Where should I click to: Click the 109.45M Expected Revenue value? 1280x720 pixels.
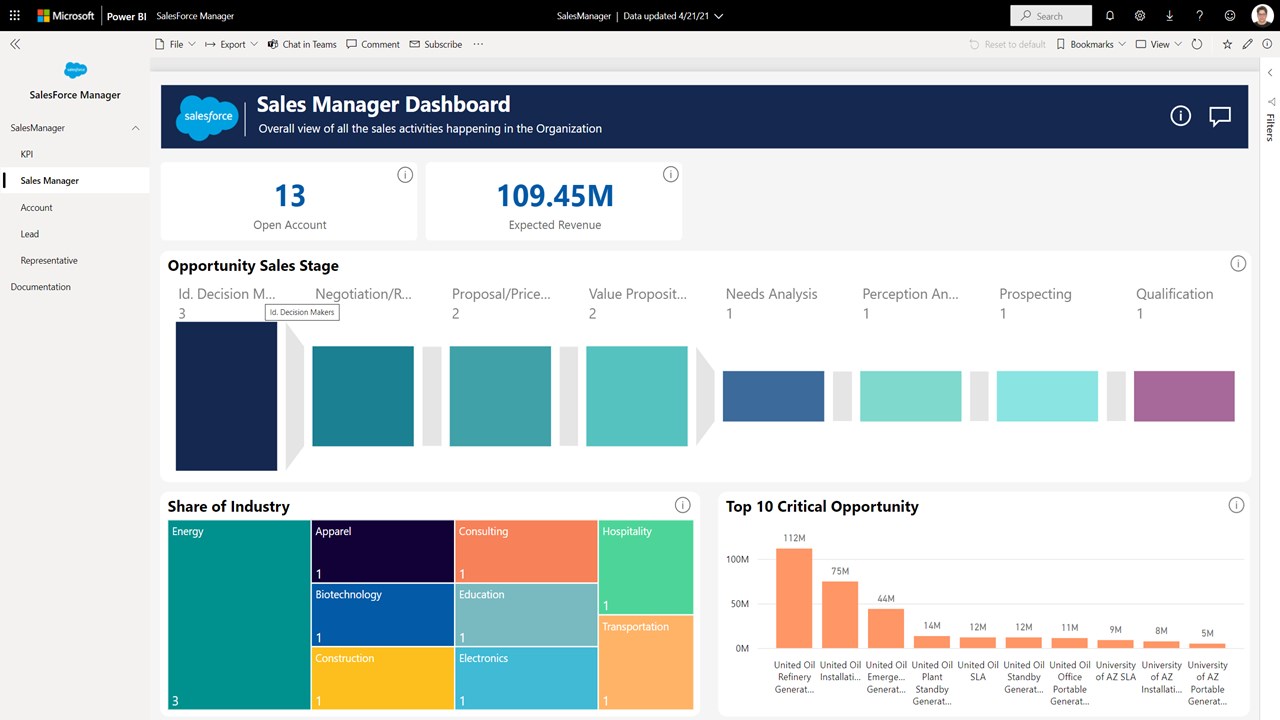(555, 195)
